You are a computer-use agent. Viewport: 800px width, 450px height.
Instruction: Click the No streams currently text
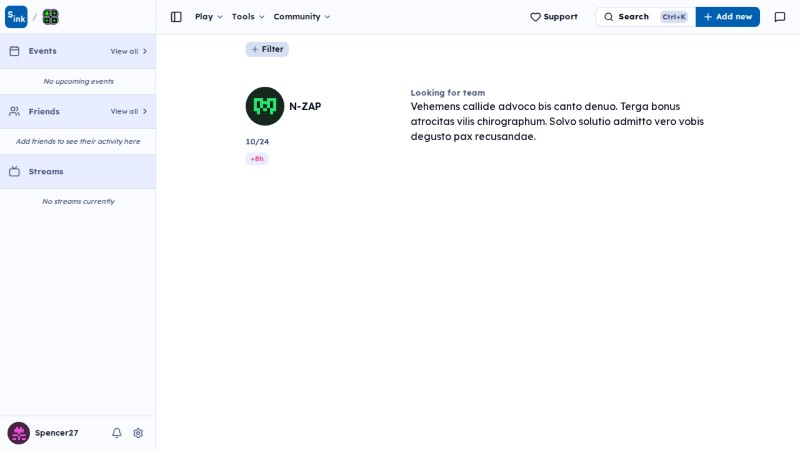(79, 202)
